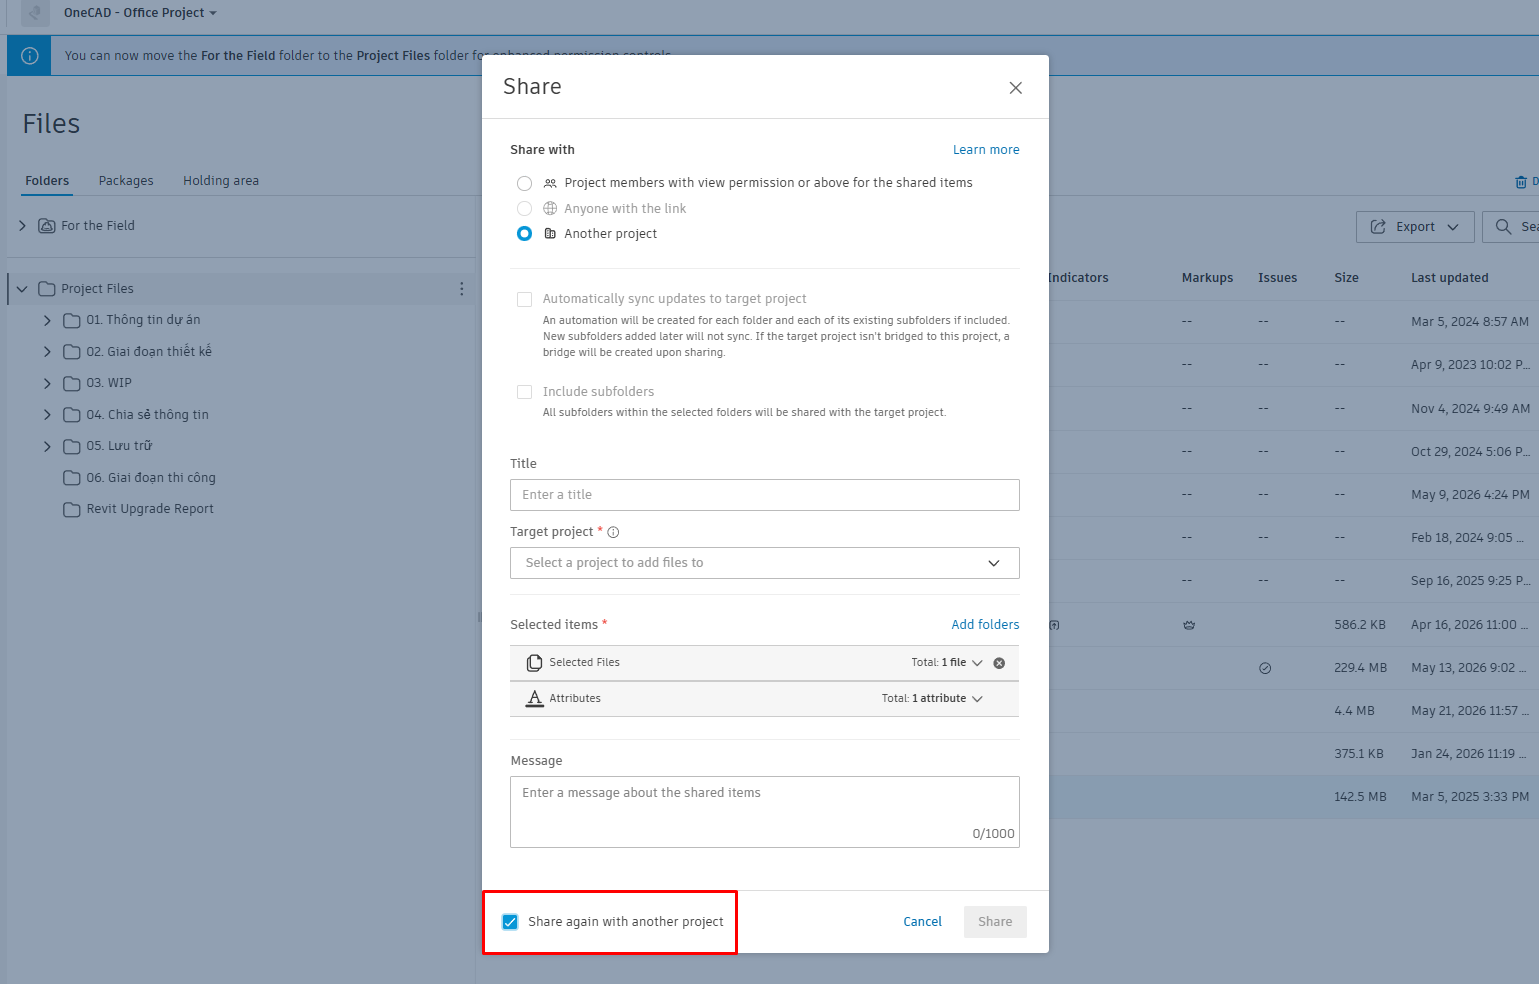Open the Target project dropdown

point(764,563)
